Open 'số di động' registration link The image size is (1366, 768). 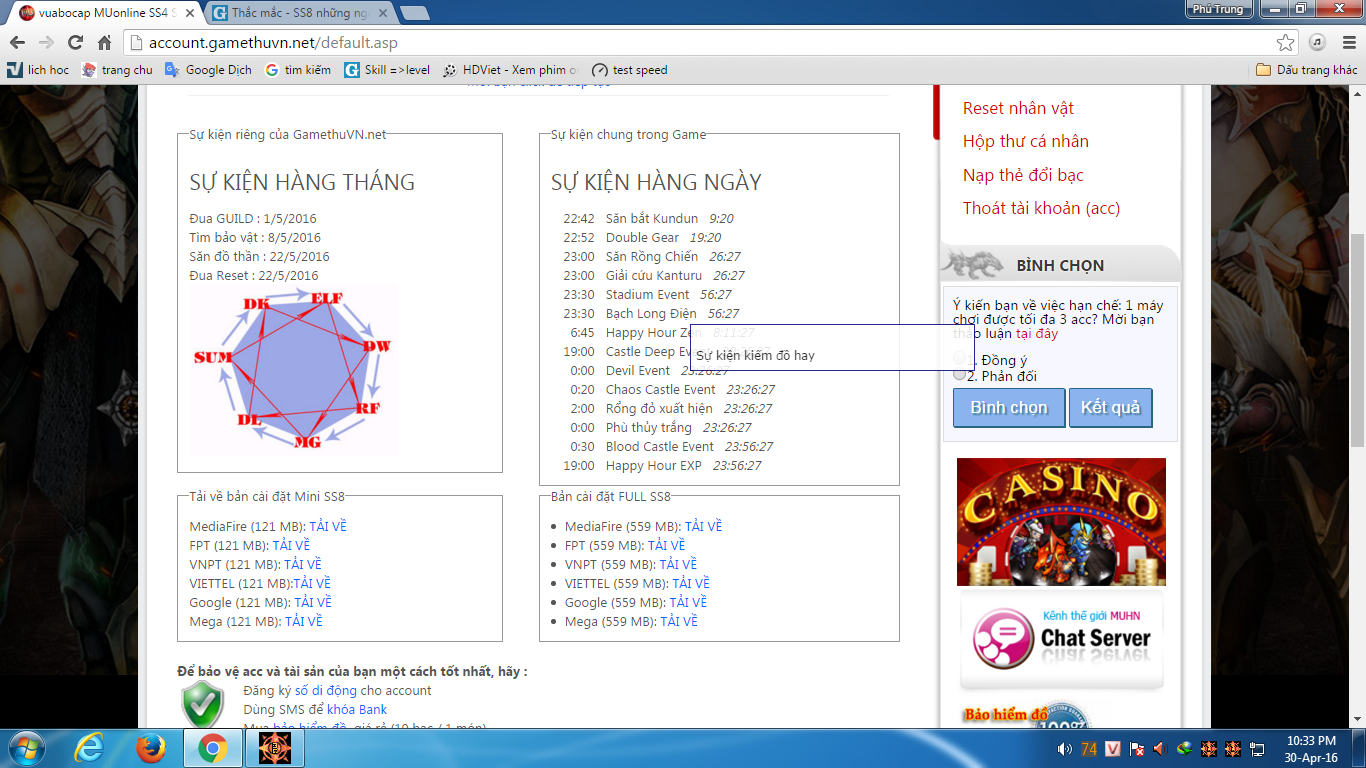point(325,690)
